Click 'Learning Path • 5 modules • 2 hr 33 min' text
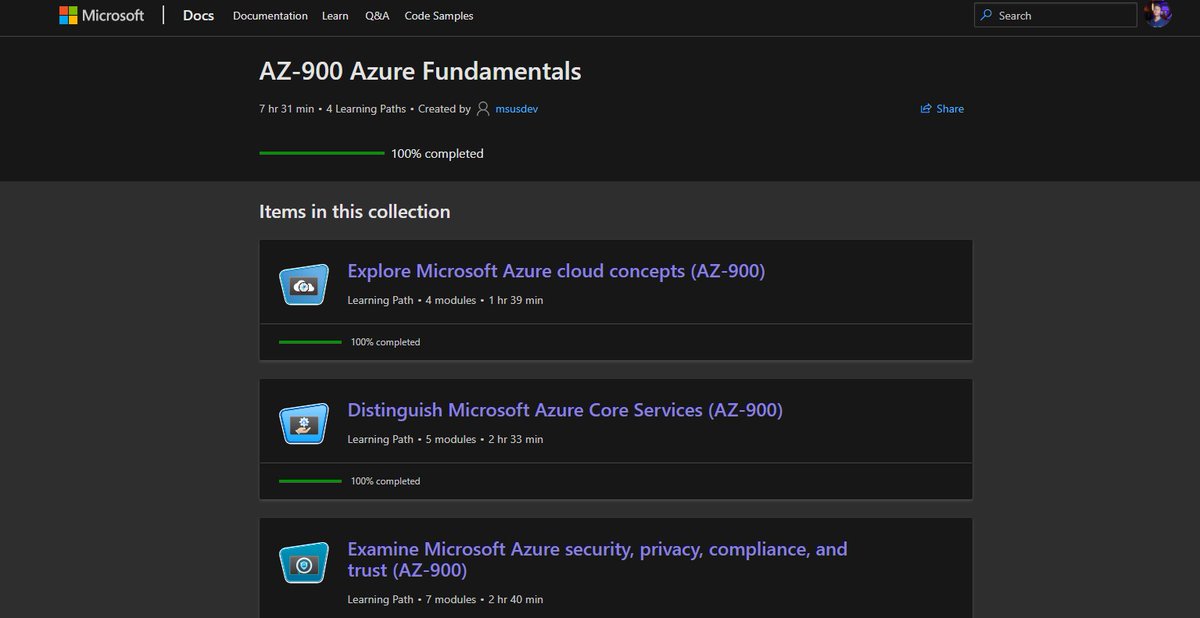Image resolution: width=1200 pixels, height=618 pixels. [x=445, y=439]
